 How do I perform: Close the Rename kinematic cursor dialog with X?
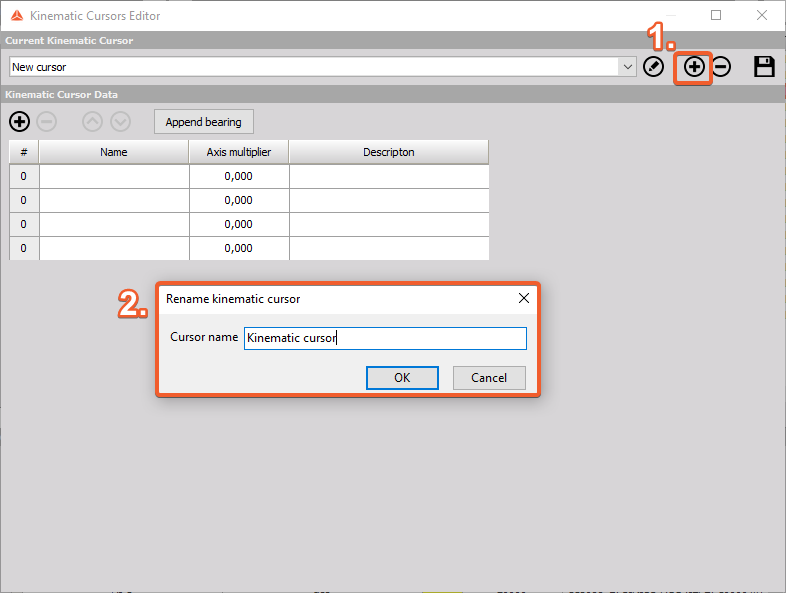tap(524, 298)
